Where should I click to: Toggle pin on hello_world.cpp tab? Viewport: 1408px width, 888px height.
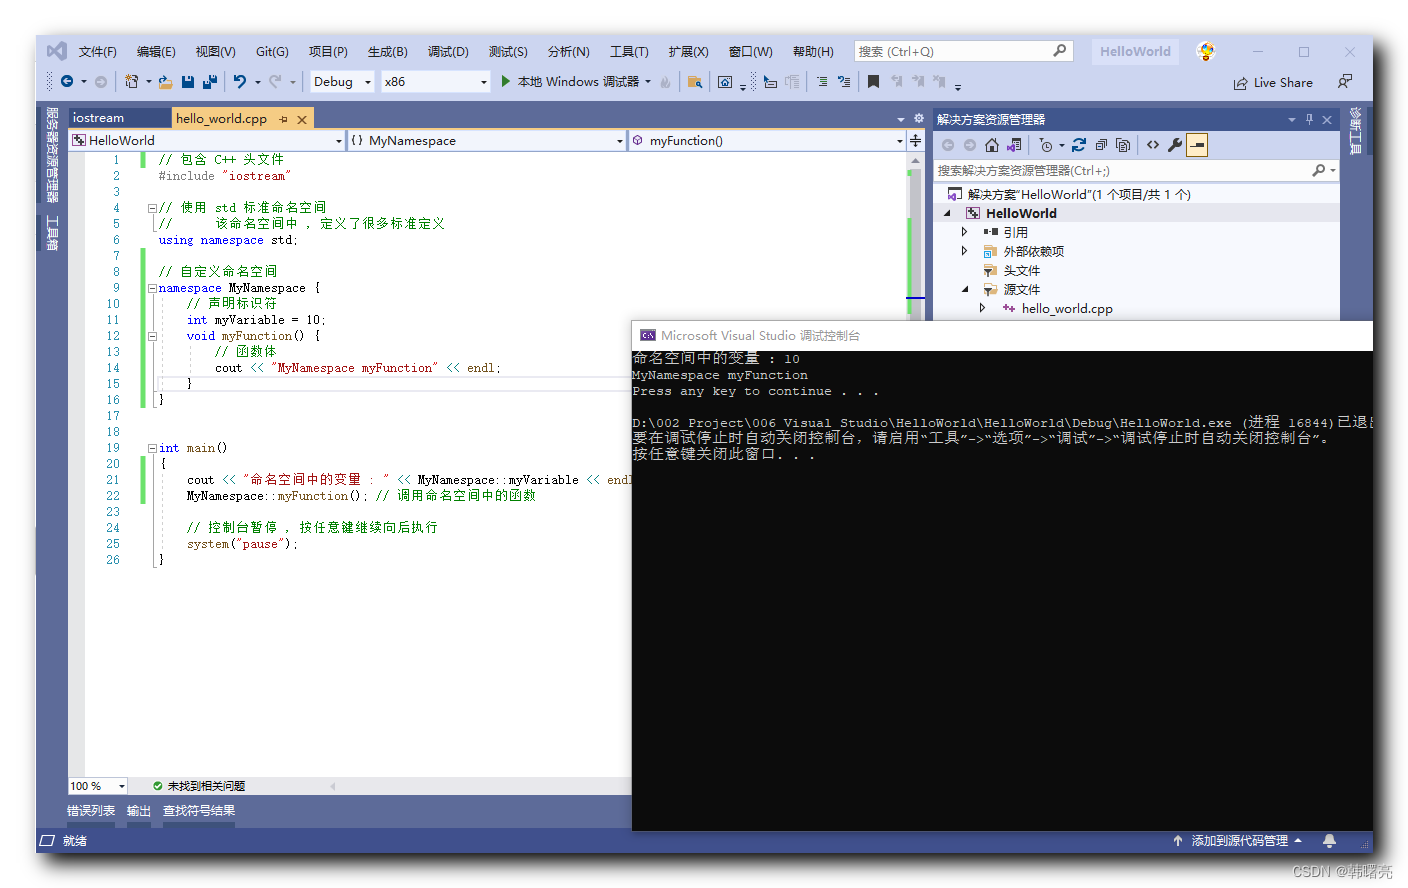pyautogui.click(x=284, y=119)
